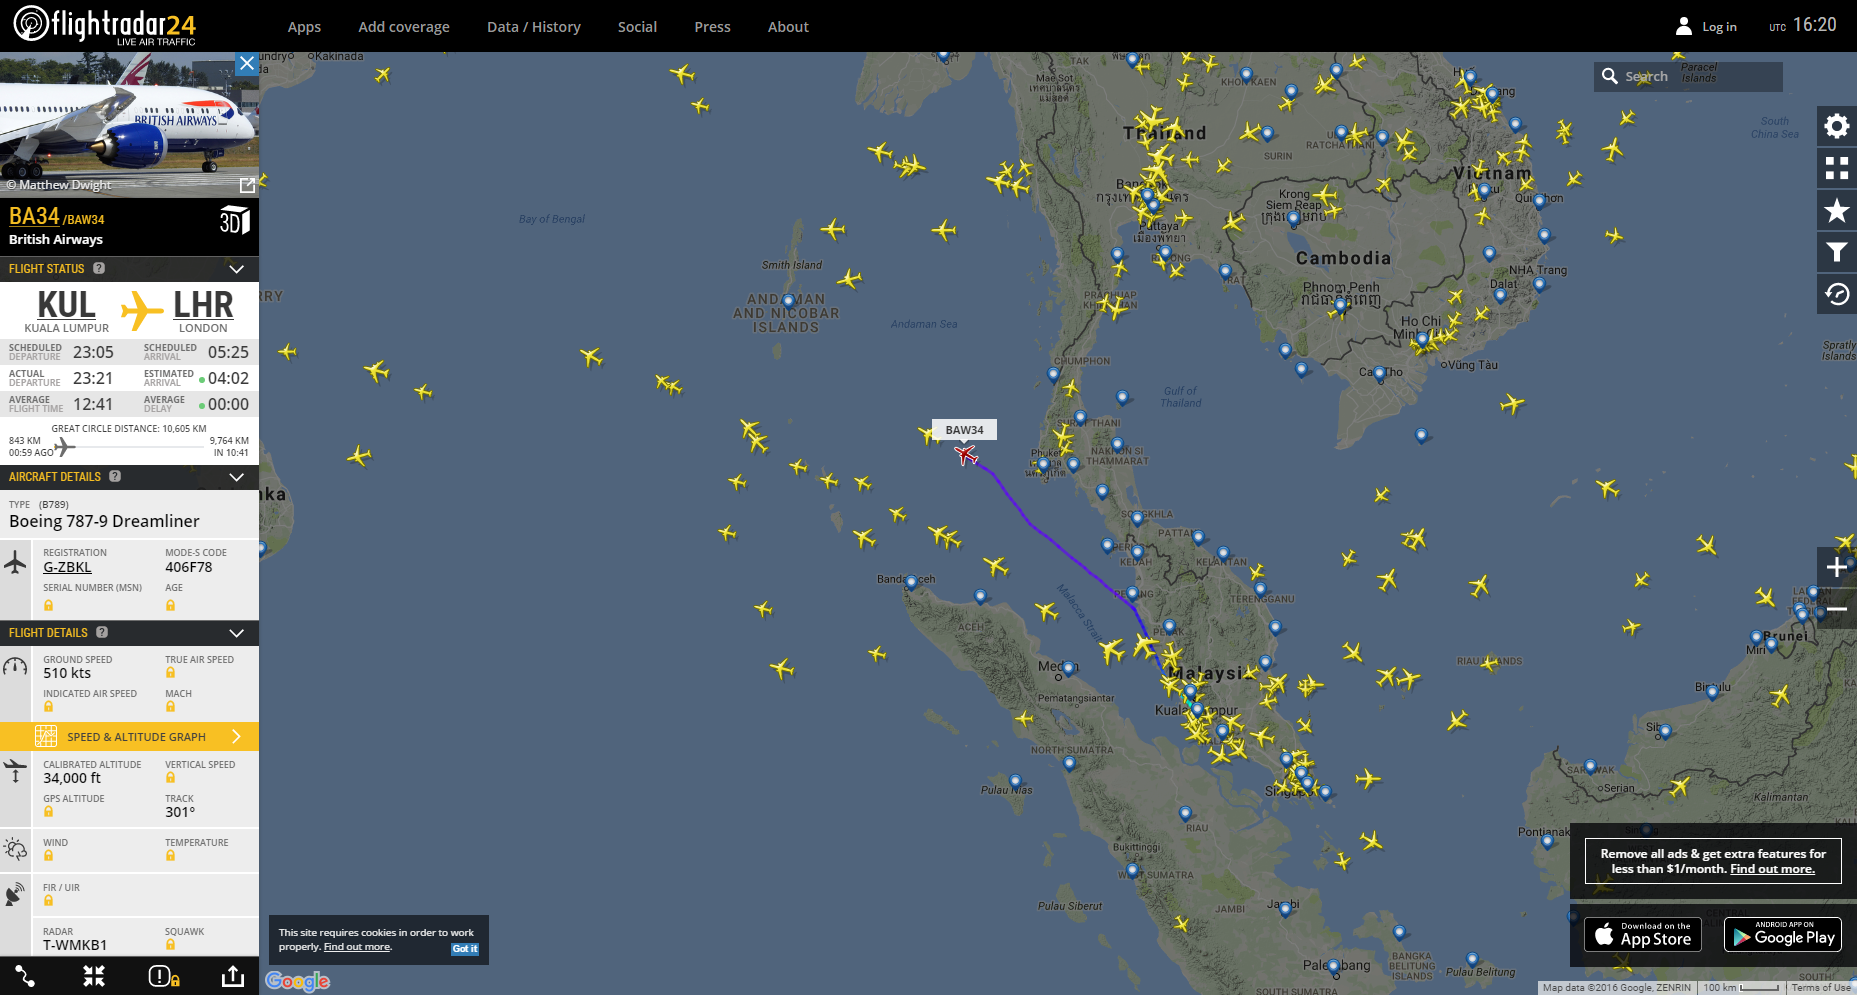Click the lock under GPS Altitude

pyautogui.click(x=48, y=812)
